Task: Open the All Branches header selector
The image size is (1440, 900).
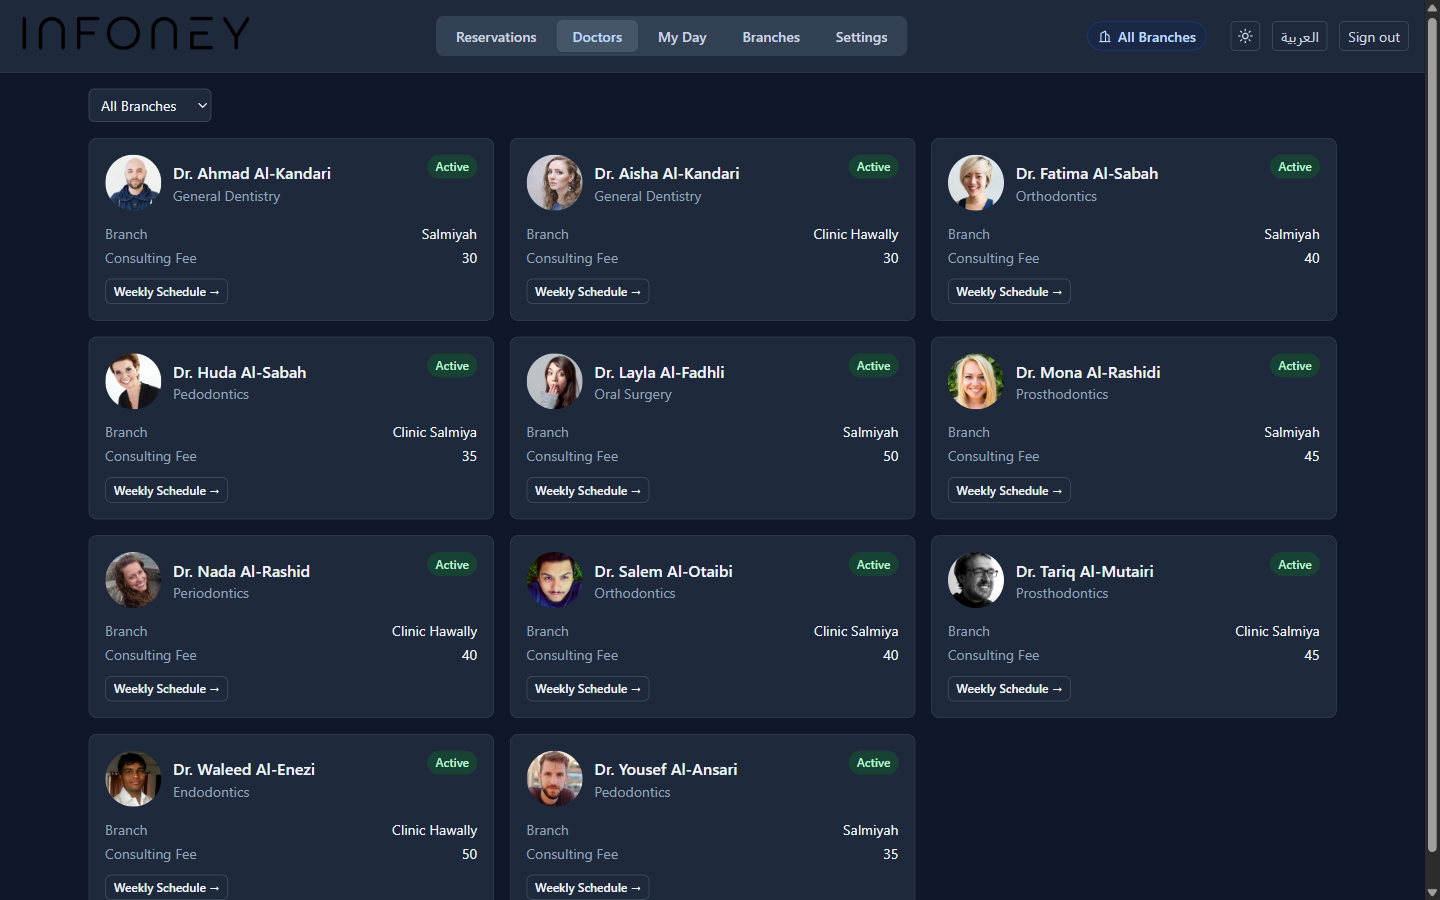Action: (x=1147, y=37)
